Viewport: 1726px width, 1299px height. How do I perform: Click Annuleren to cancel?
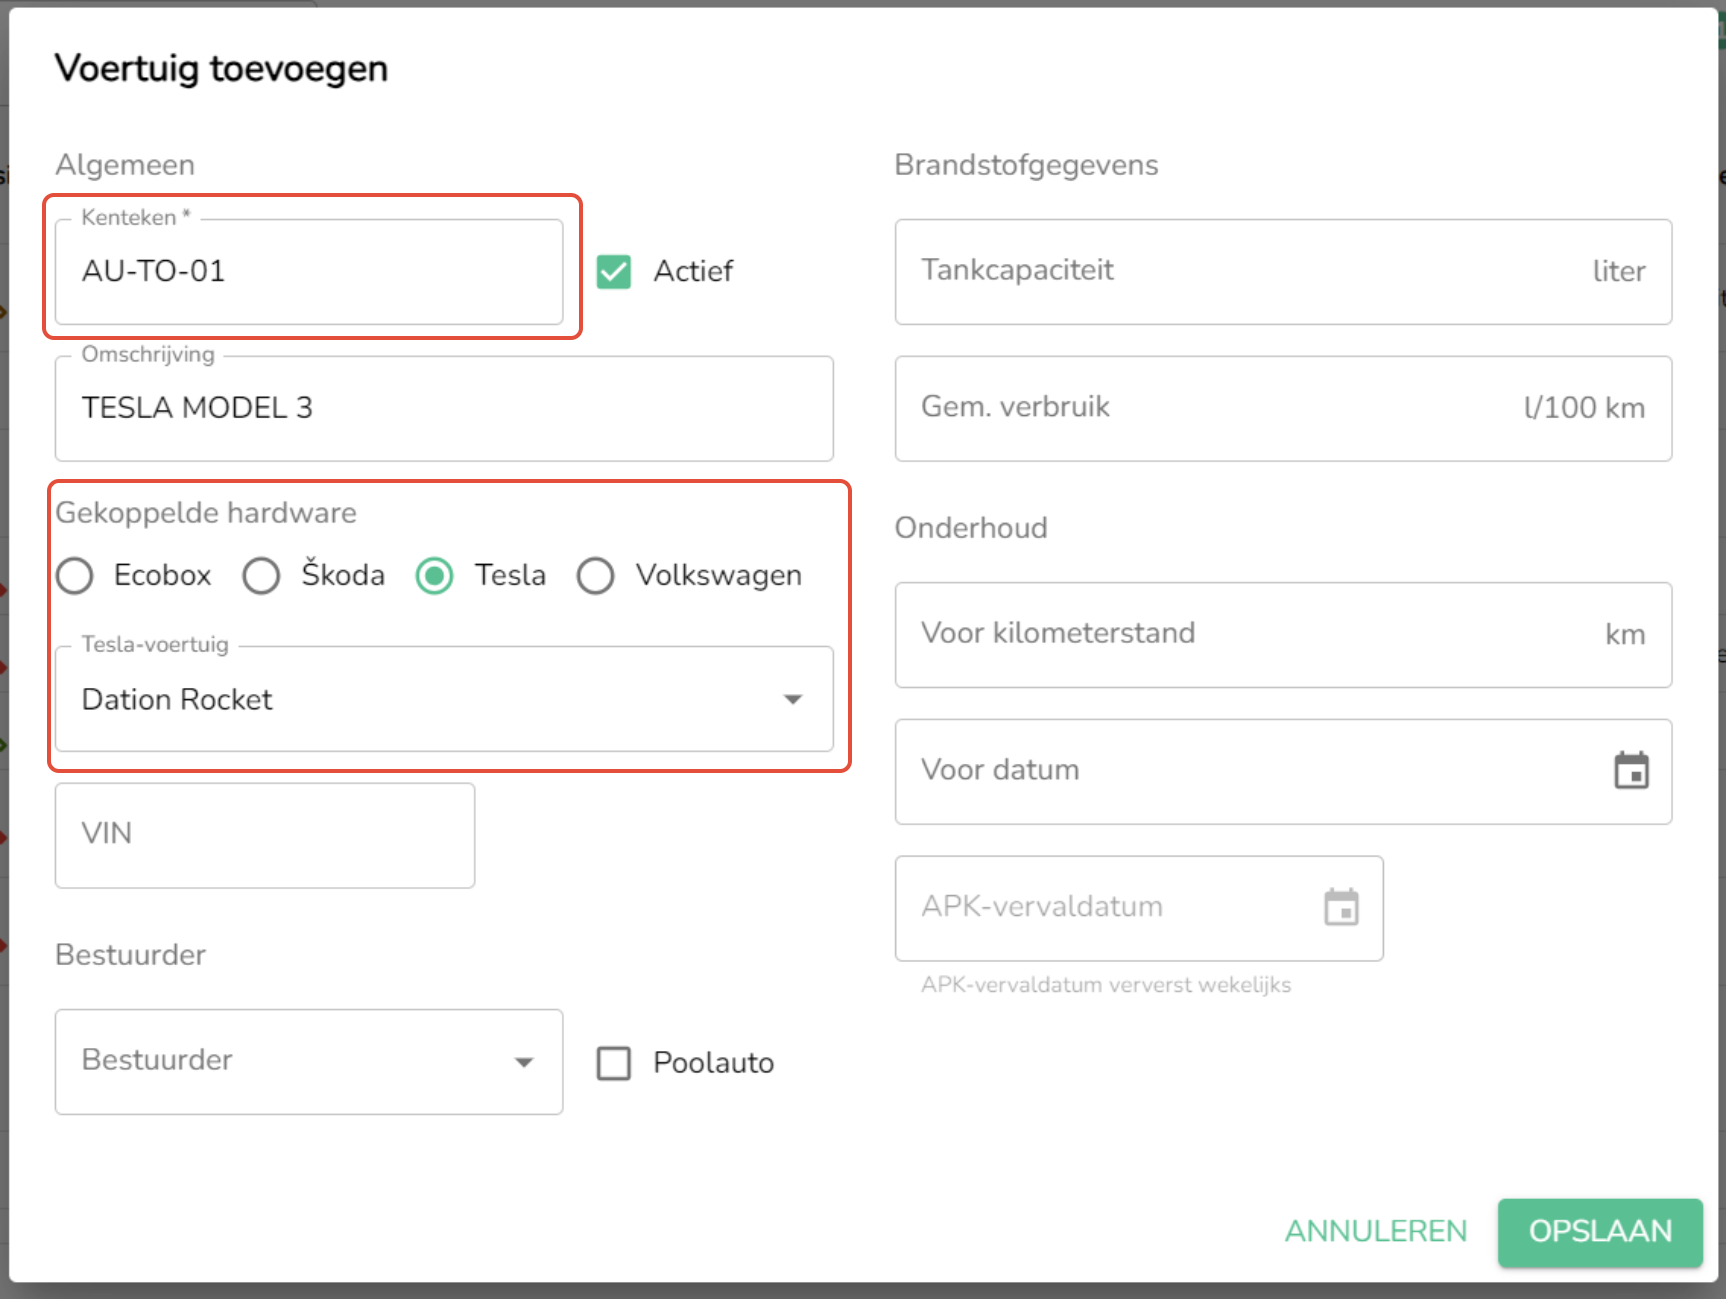point(1375,1231)
